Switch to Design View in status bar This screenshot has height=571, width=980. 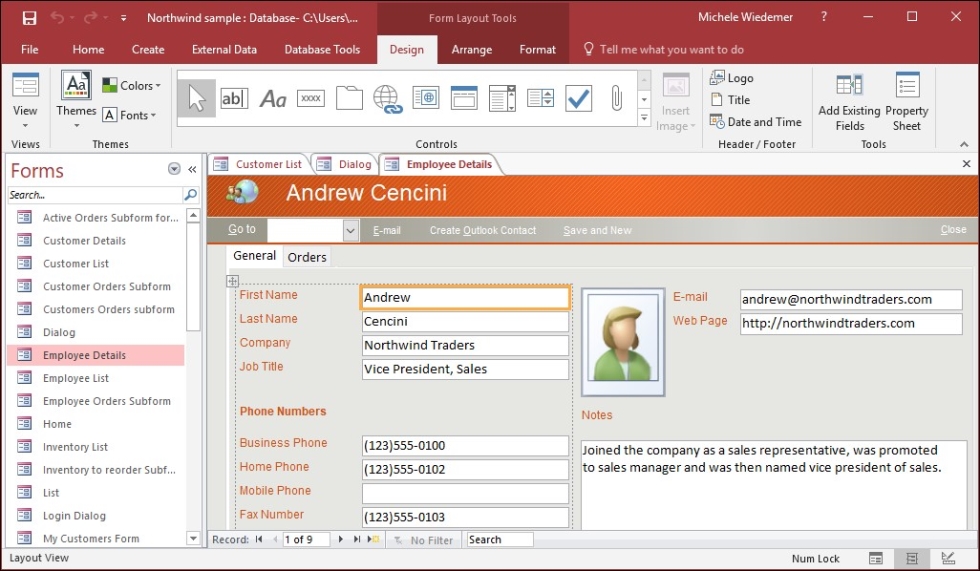click(x=948, y=559)
